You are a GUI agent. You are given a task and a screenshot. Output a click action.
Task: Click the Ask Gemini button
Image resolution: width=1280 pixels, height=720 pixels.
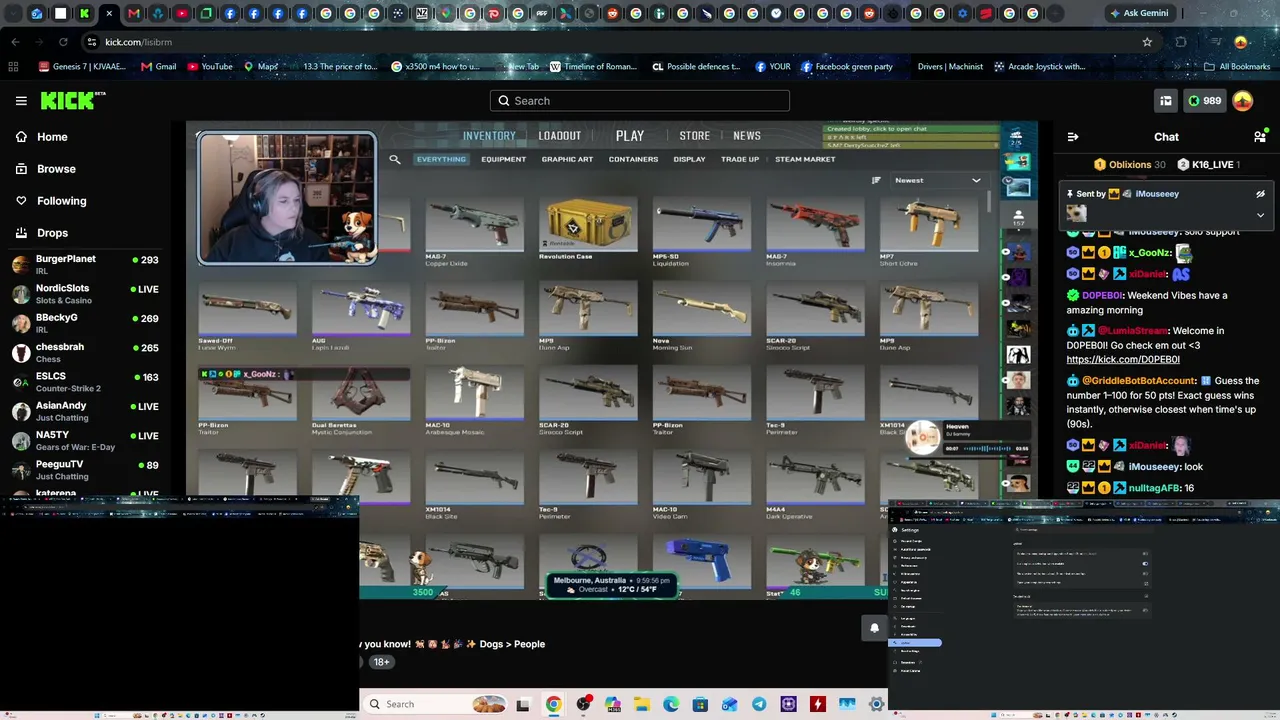[x=1138, y=14]
